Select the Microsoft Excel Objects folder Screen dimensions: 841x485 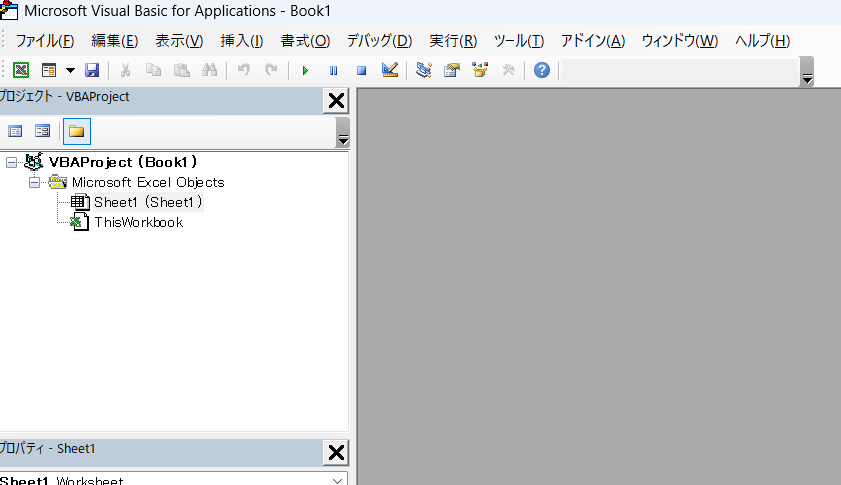click(x=148, y=182)
